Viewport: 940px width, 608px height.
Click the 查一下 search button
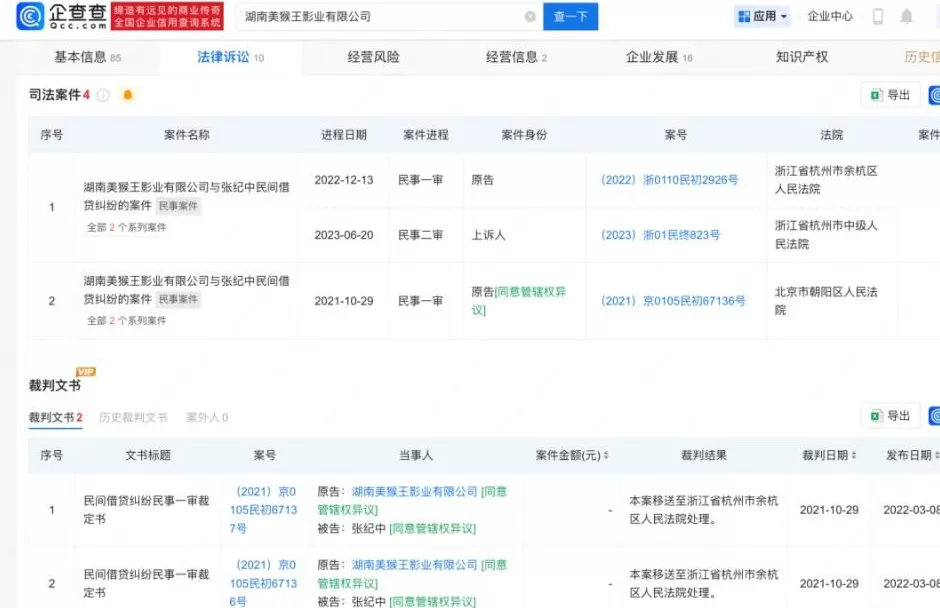click(x=570, y=17)
